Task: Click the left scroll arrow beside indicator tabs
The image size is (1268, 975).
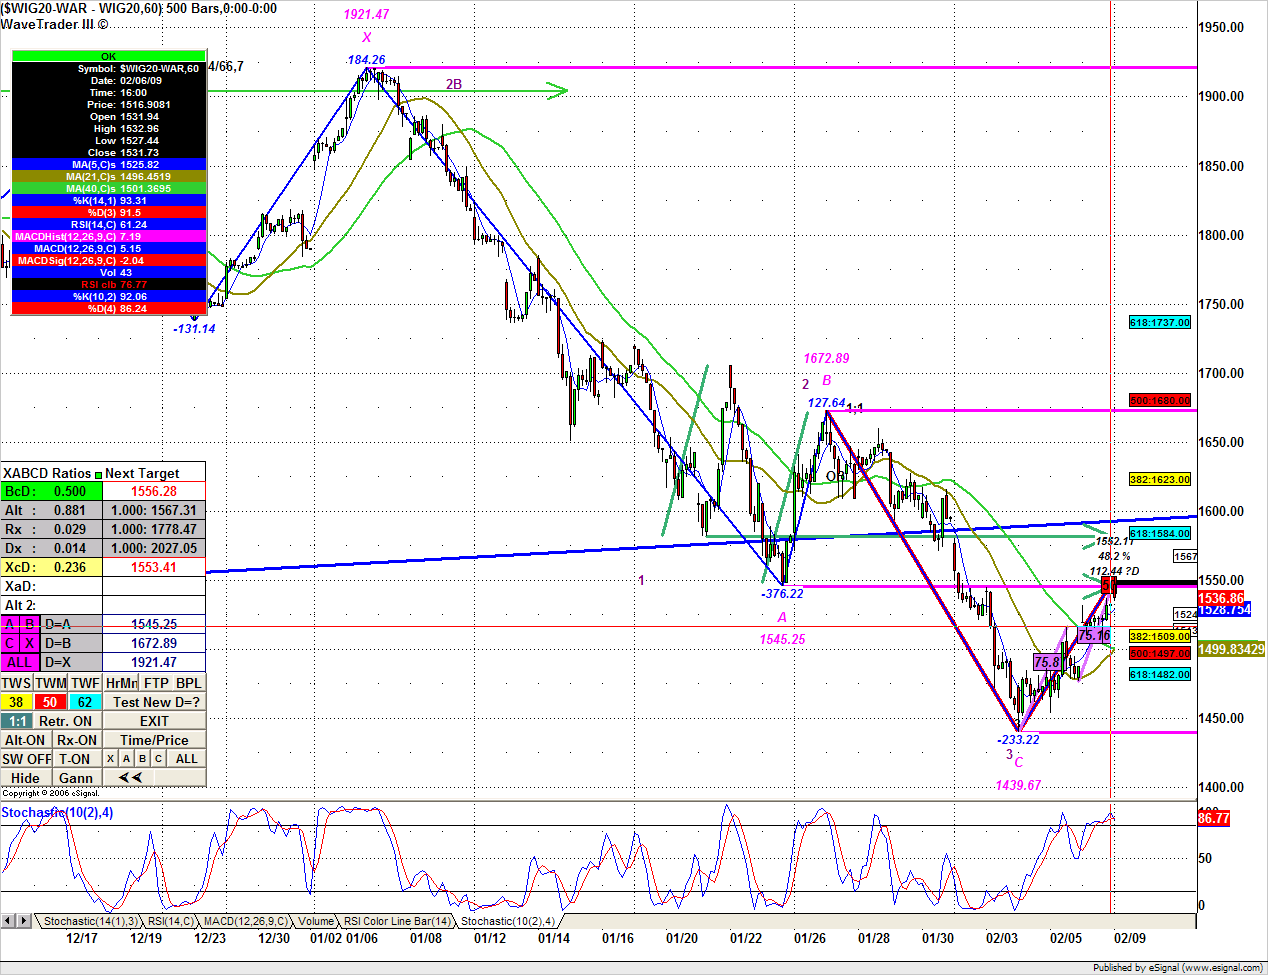Action: [8, 920]
